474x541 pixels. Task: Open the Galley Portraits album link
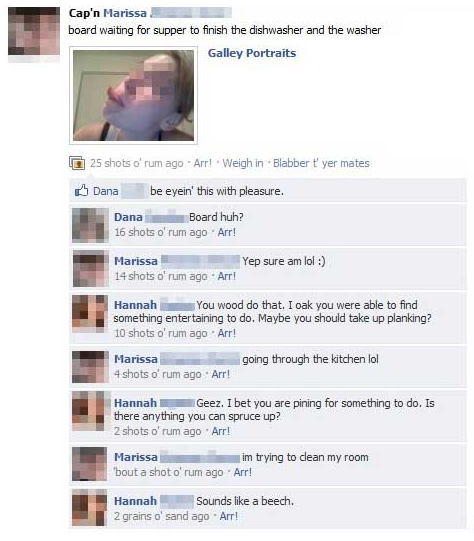pos(252,53)
